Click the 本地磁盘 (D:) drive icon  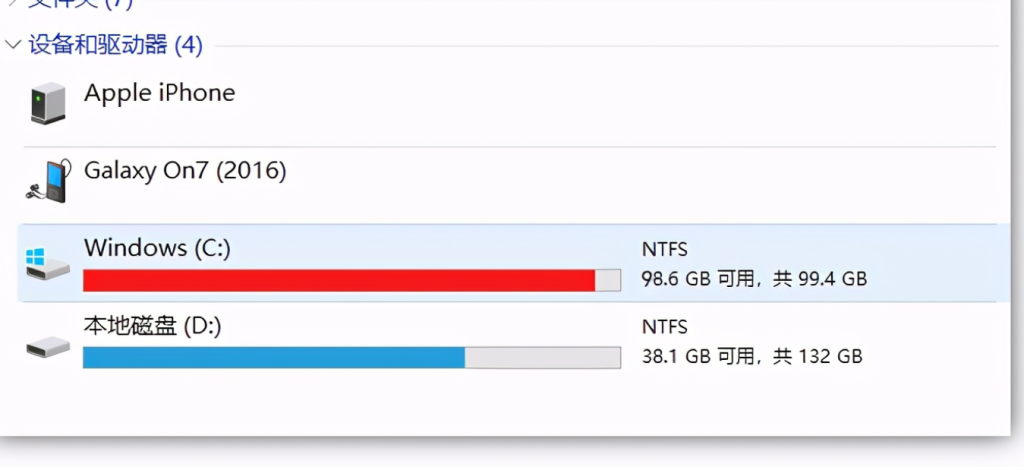click(x=48, y=347)
